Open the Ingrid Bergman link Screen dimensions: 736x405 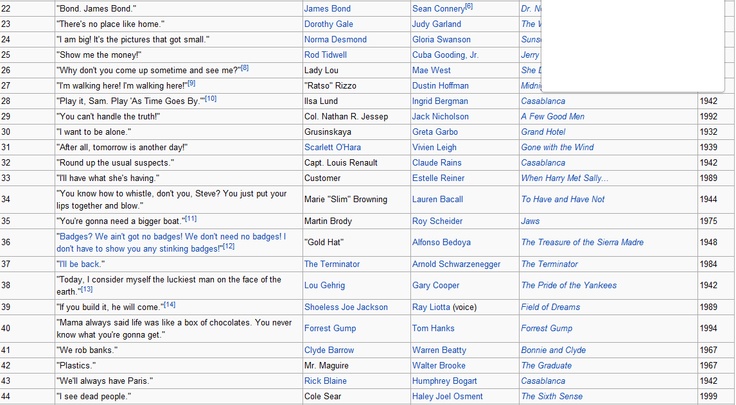pos(440,101)
